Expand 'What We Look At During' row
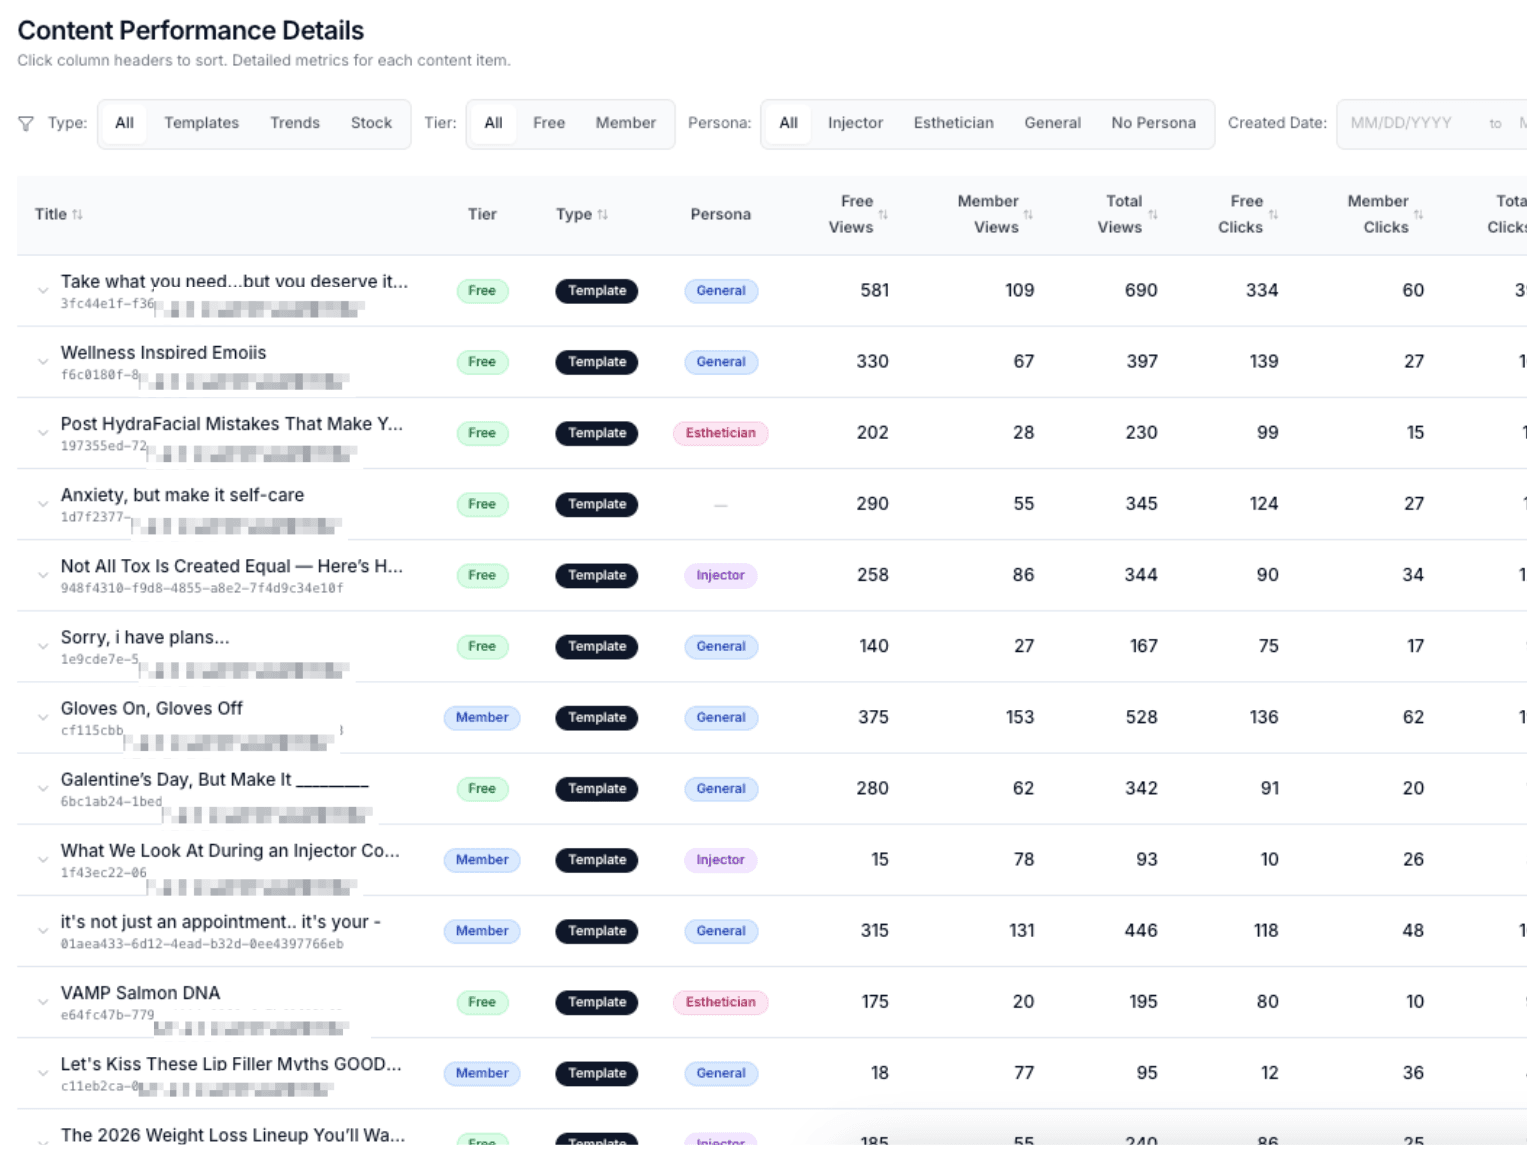The height and width of the screenshot is (1152, 1527). (43, 860)
